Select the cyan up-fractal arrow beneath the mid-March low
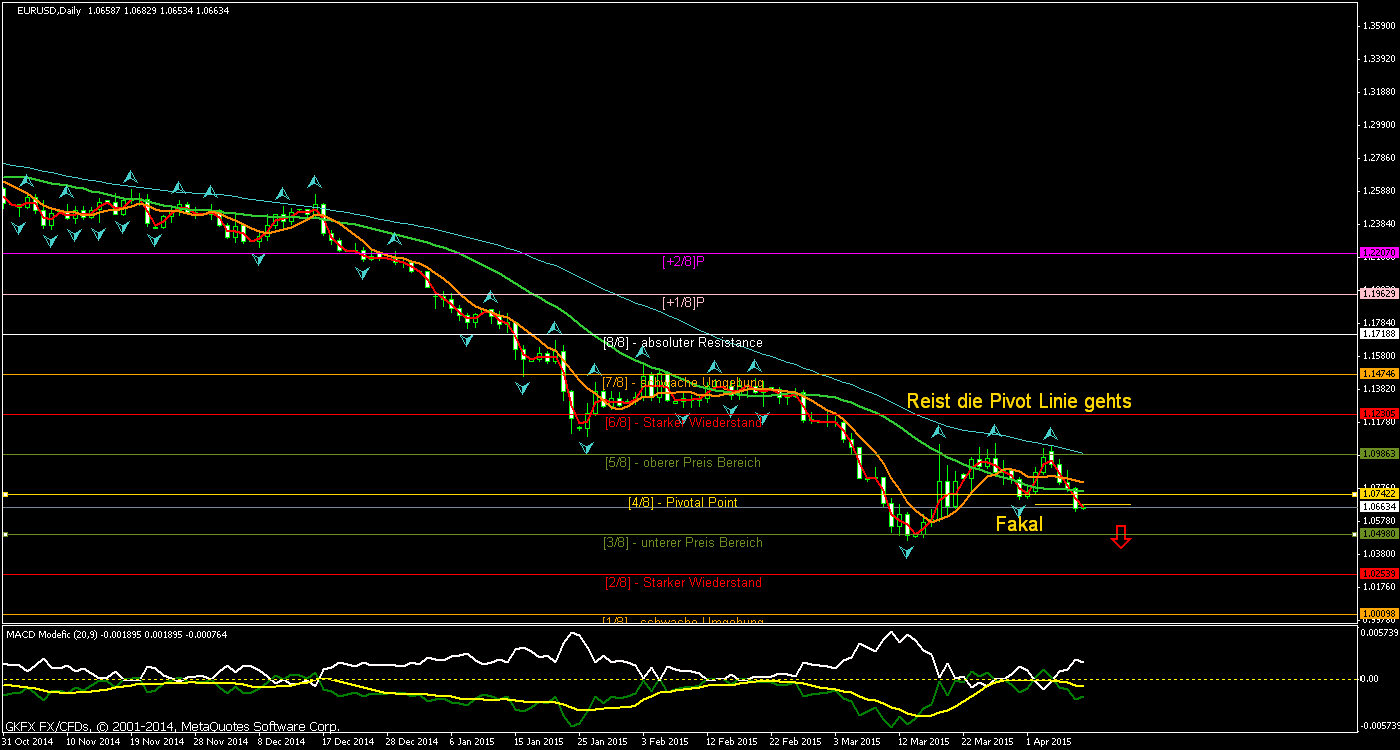The height and width of the screenshot is (750, 1400). [908, 551]
